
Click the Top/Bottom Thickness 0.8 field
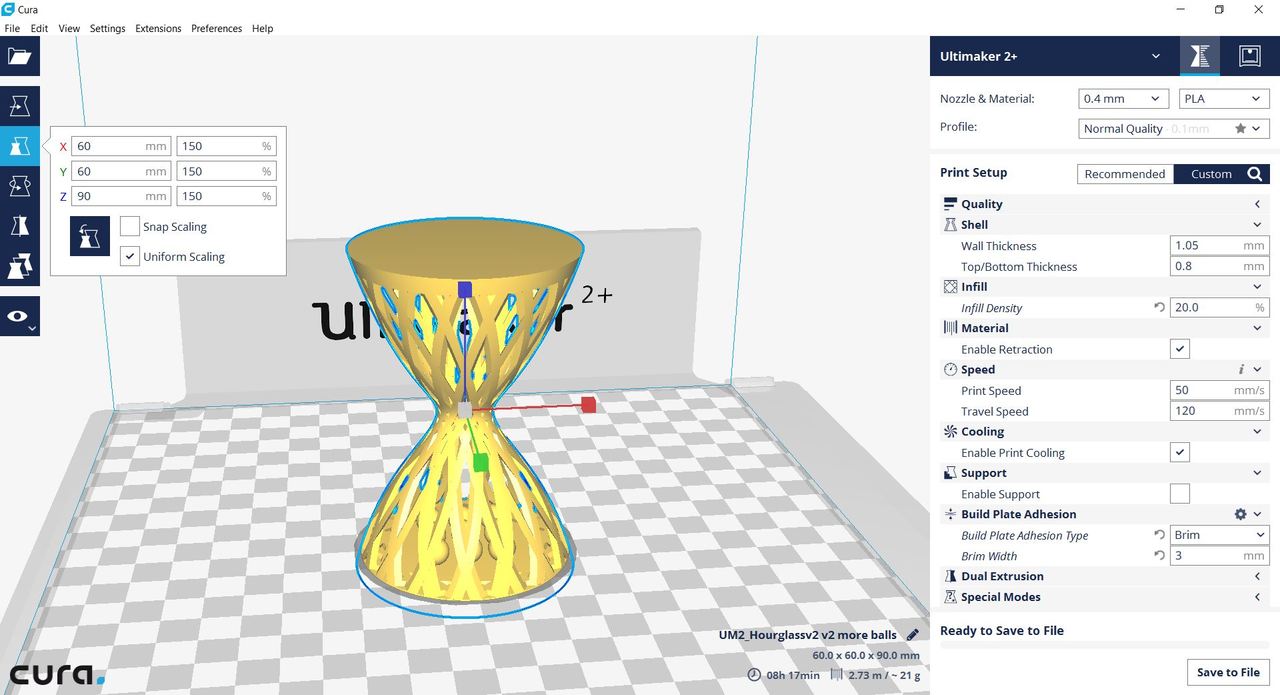[x=1219, y=266]
